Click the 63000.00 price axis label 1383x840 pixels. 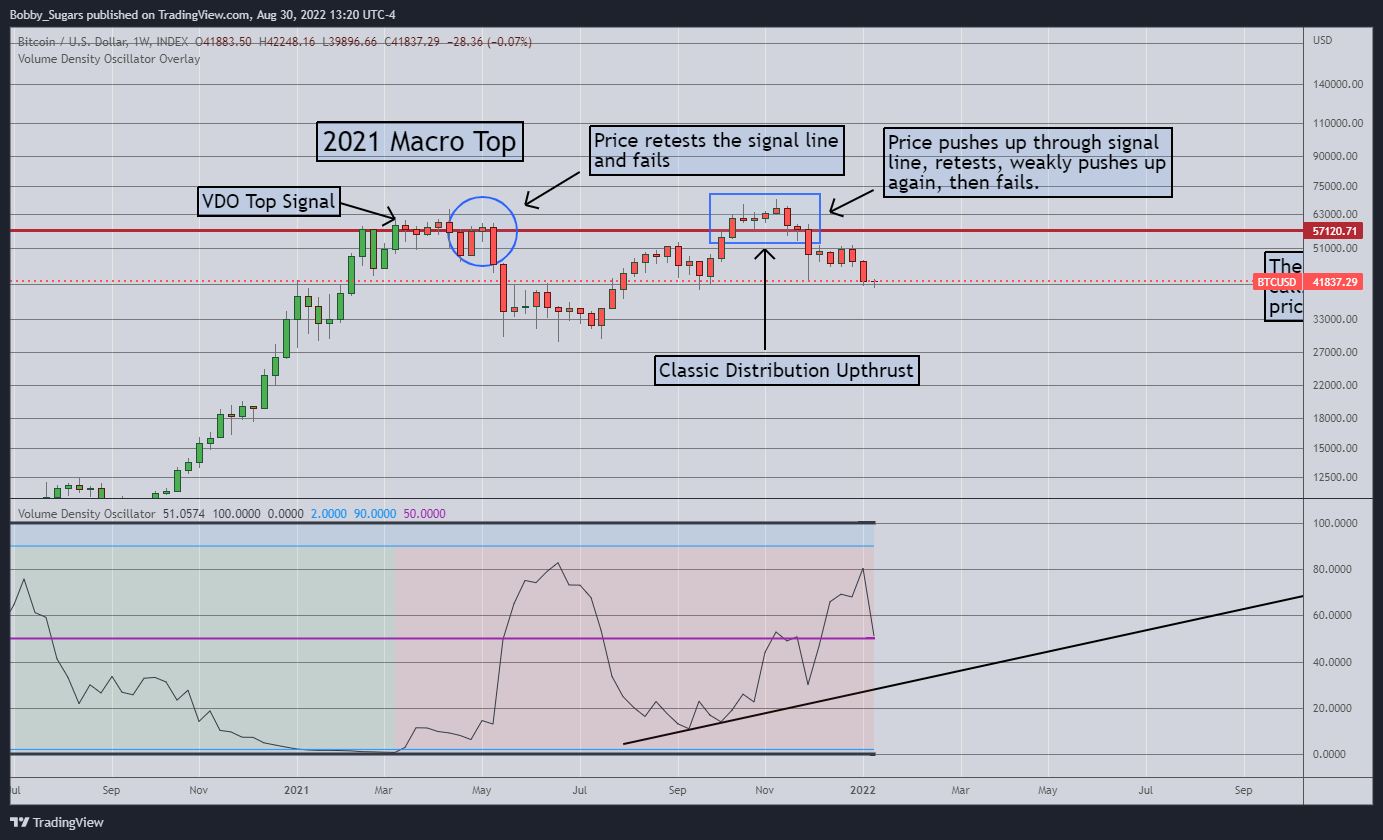1335,214
